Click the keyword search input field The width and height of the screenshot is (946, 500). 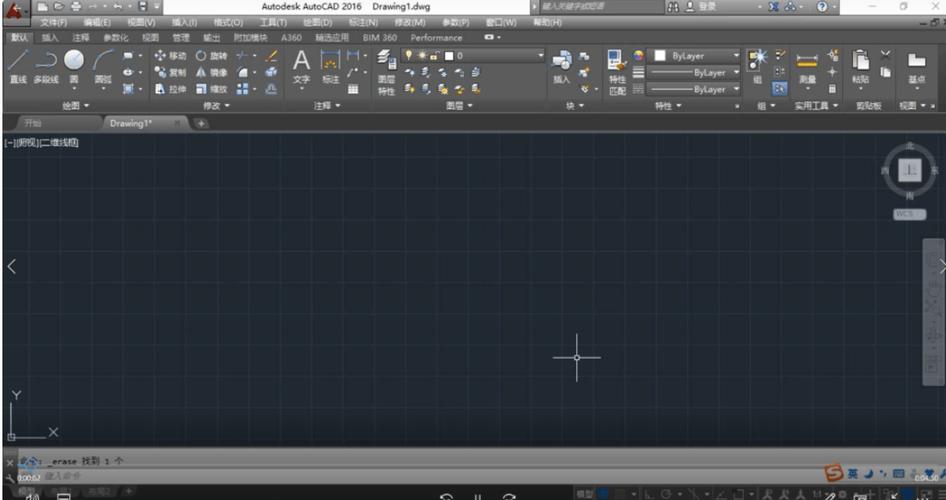(600, 7)
